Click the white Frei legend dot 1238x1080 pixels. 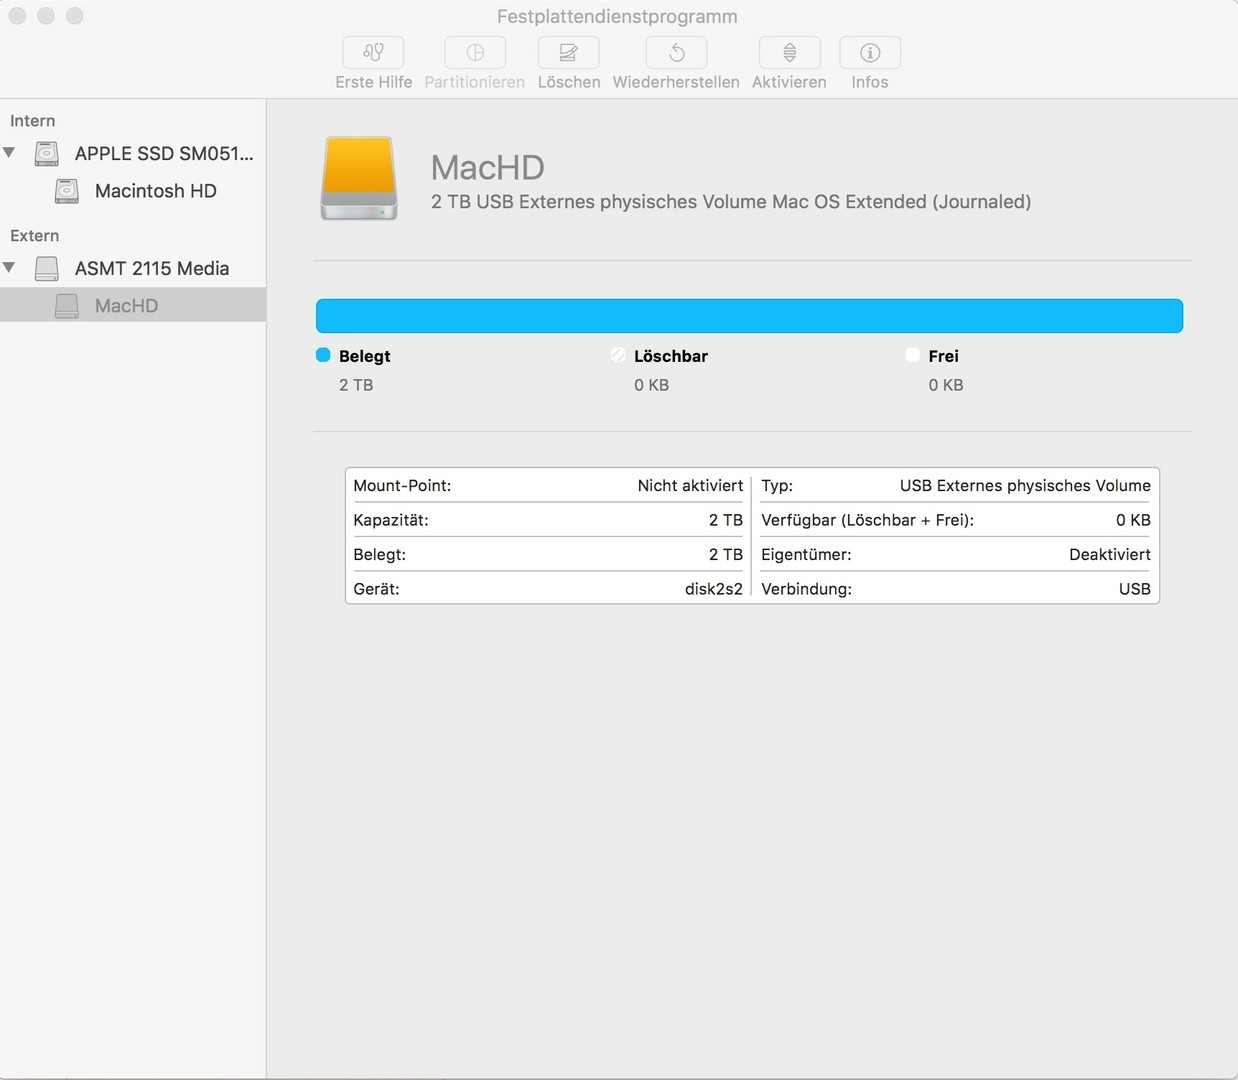pyautogui.click(x=912, y=355)
